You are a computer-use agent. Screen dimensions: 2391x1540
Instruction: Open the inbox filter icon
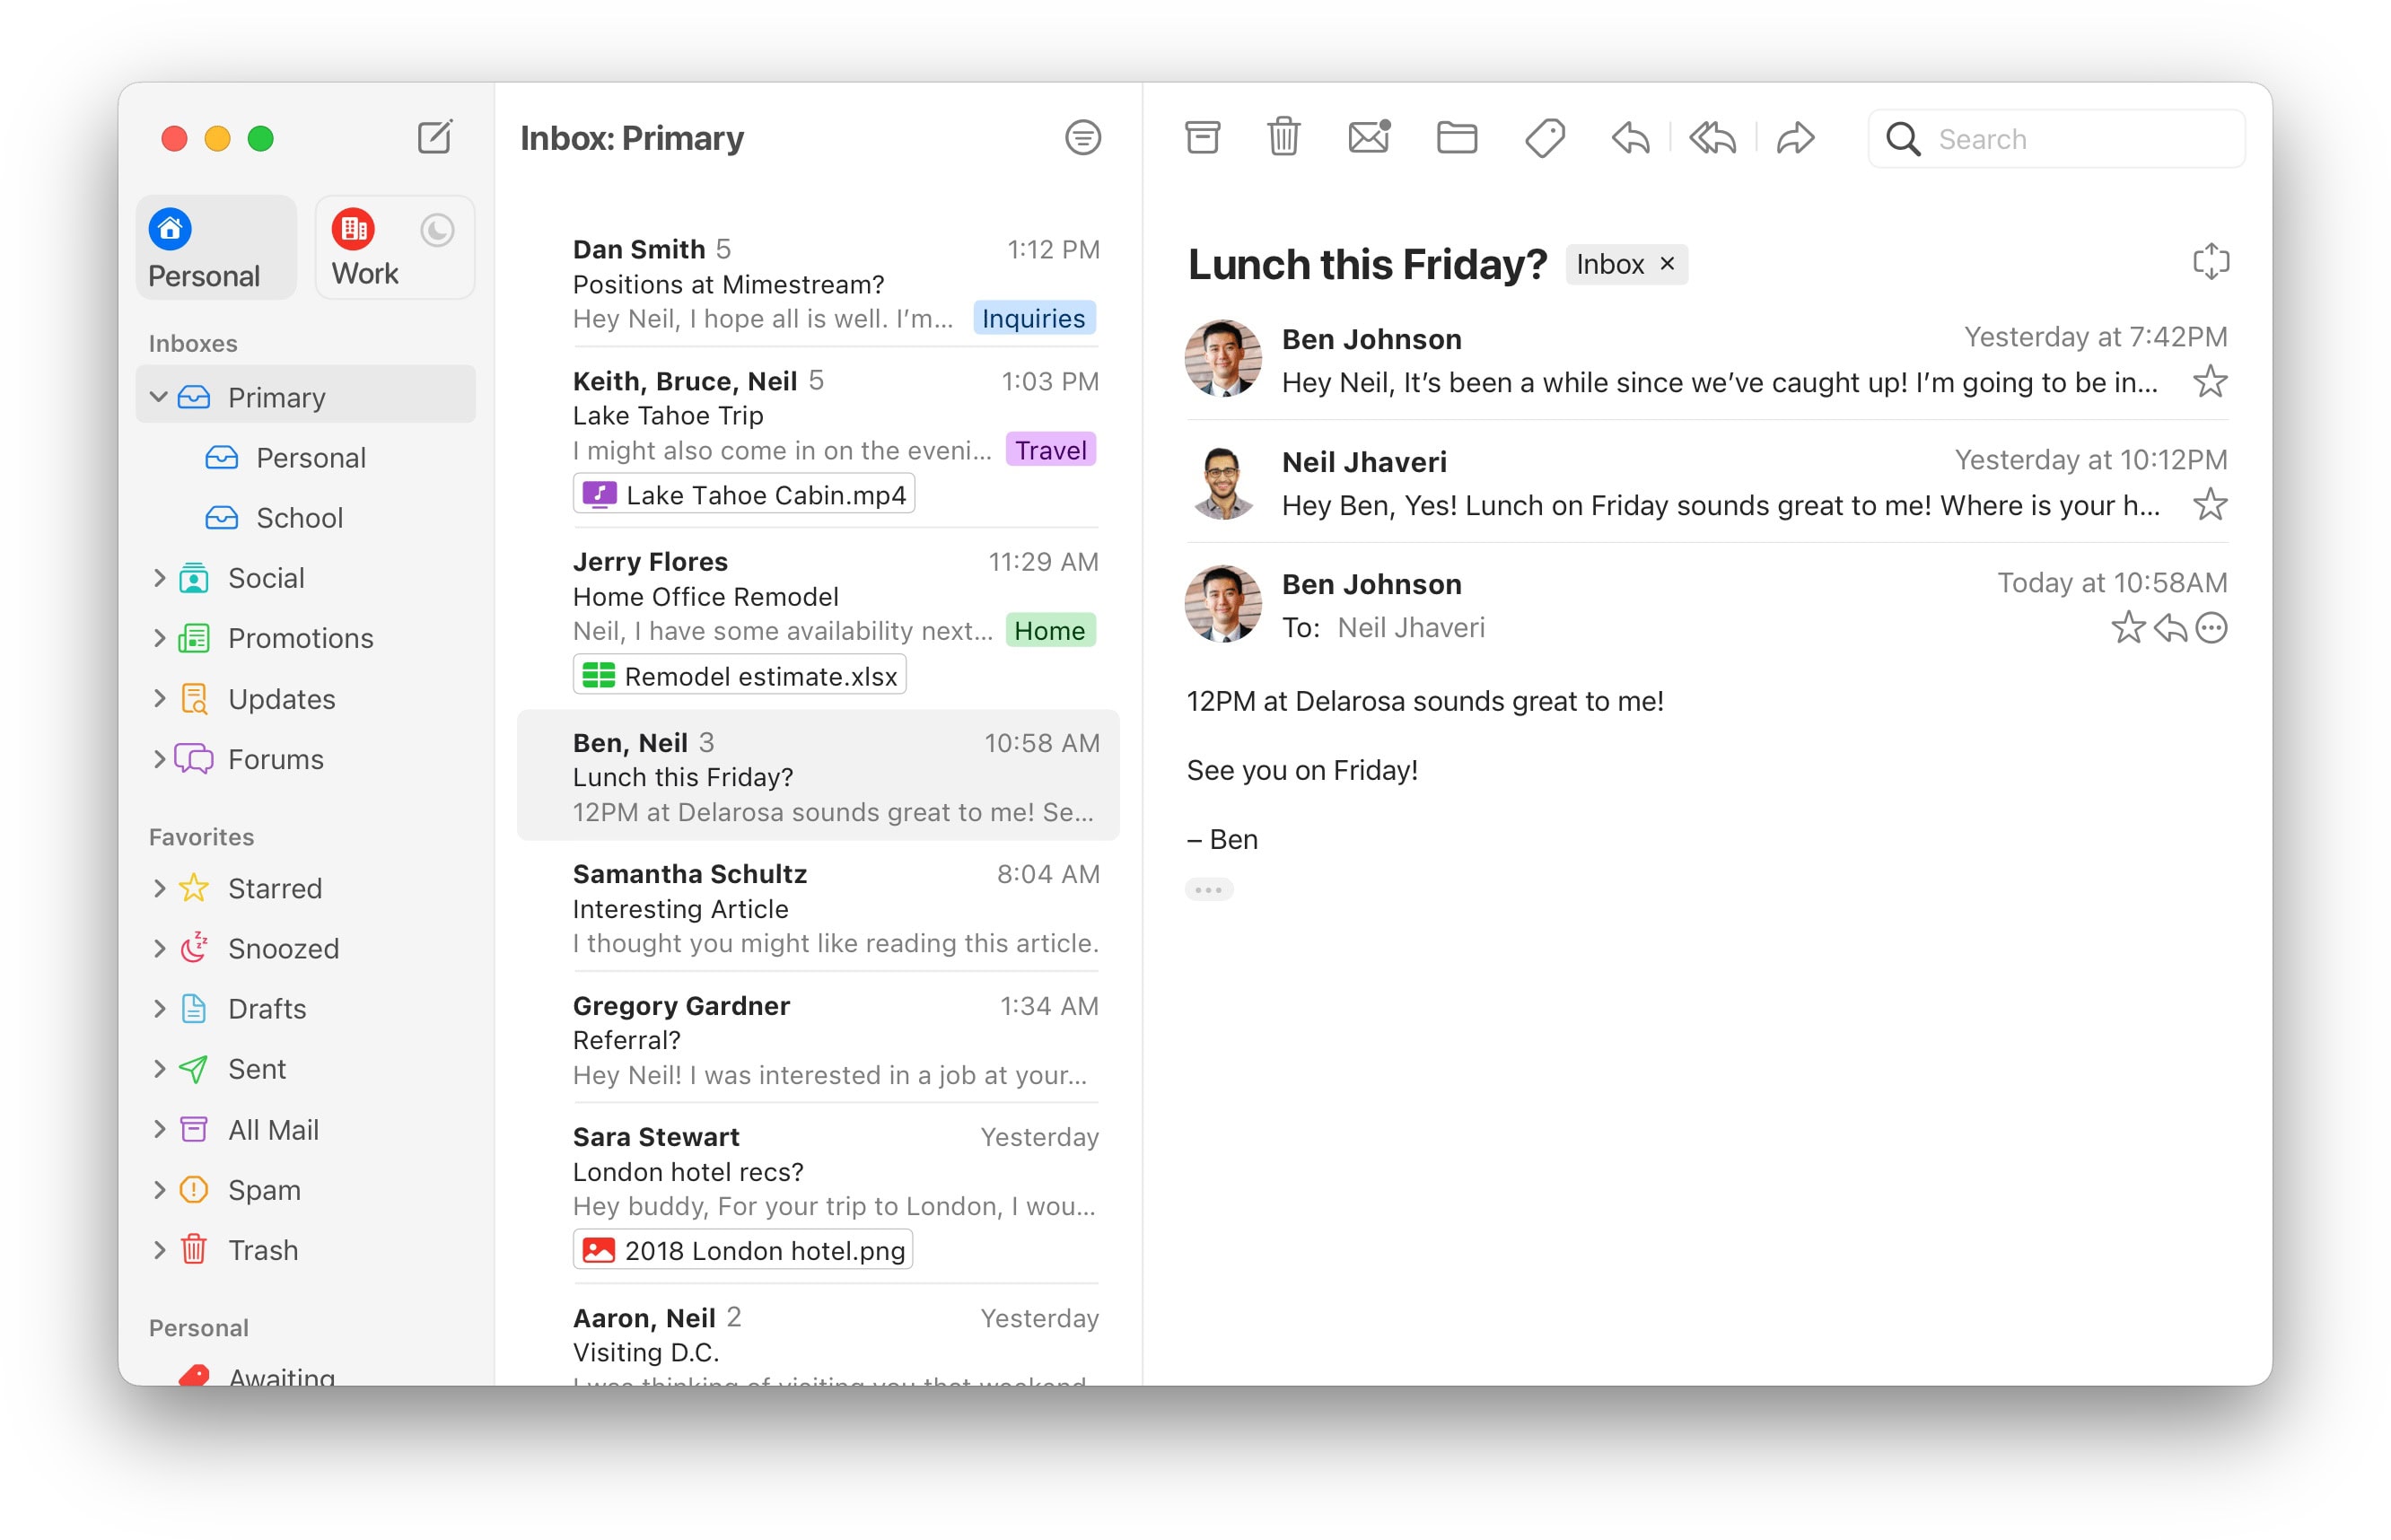tap(1082, 137)
